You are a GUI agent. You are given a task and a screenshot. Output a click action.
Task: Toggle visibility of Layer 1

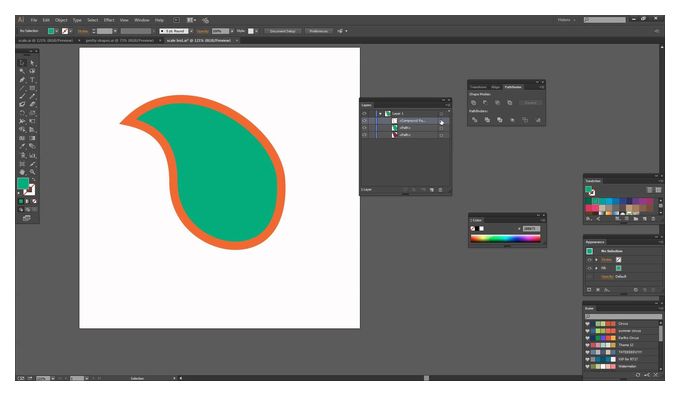[364, 114]
